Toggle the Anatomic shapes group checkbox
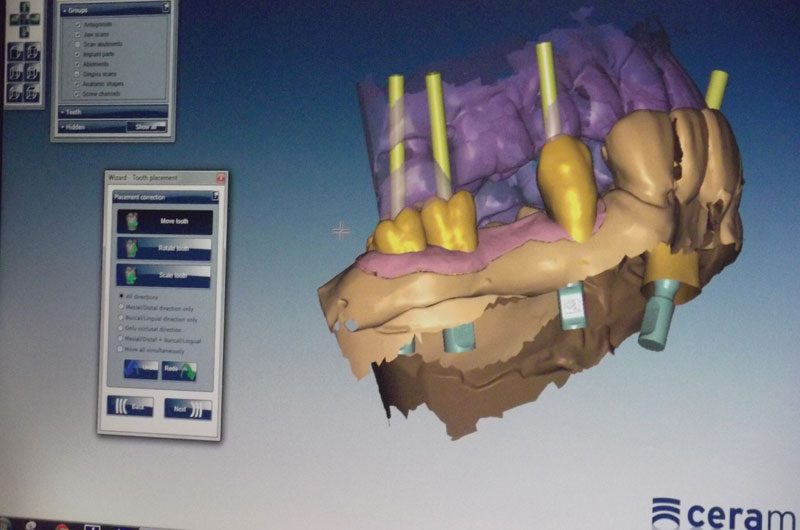 click(78, 84)
